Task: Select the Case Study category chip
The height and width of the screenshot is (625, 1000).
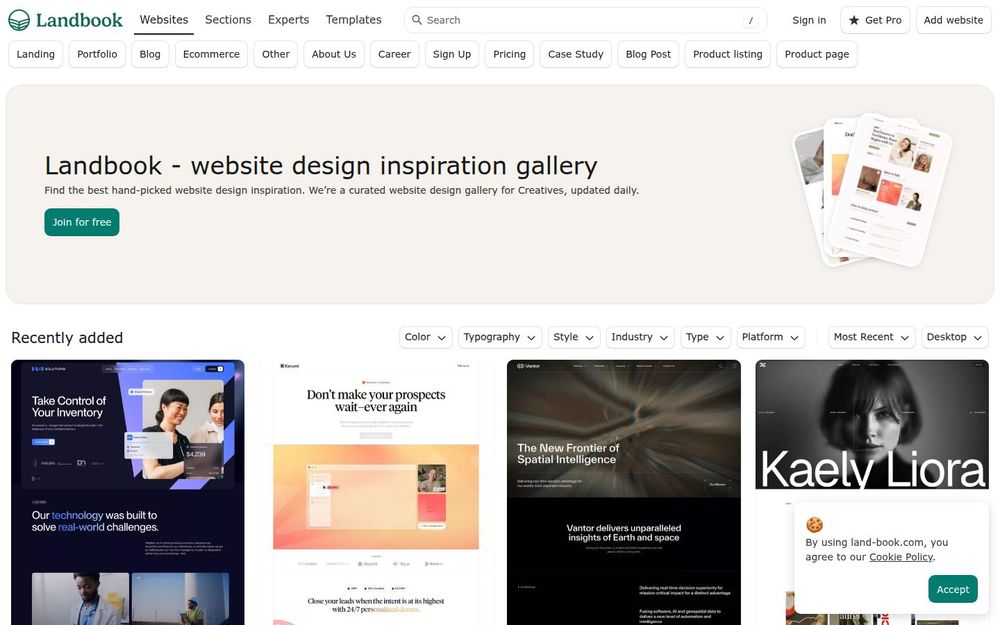Action: tap(575, 54)
